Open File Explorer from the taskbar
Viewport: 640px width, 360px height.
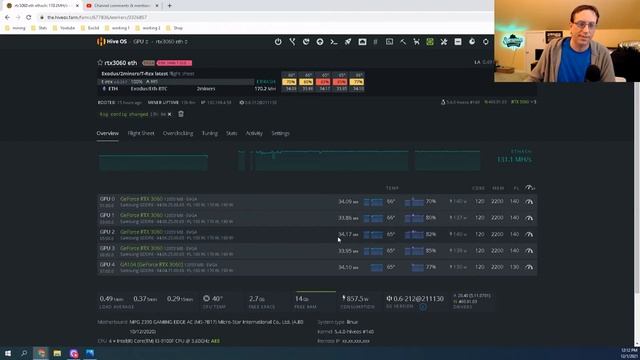[57, 353]
